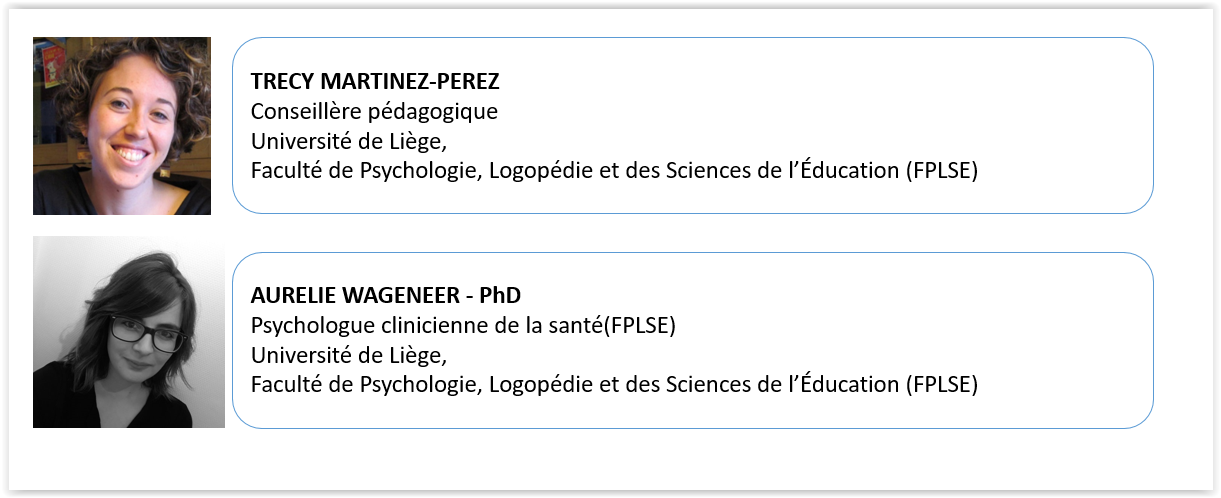1221x498 pixels.
Task: Click the Faculté de Psychologie line in top card
Action: (613, 170)
